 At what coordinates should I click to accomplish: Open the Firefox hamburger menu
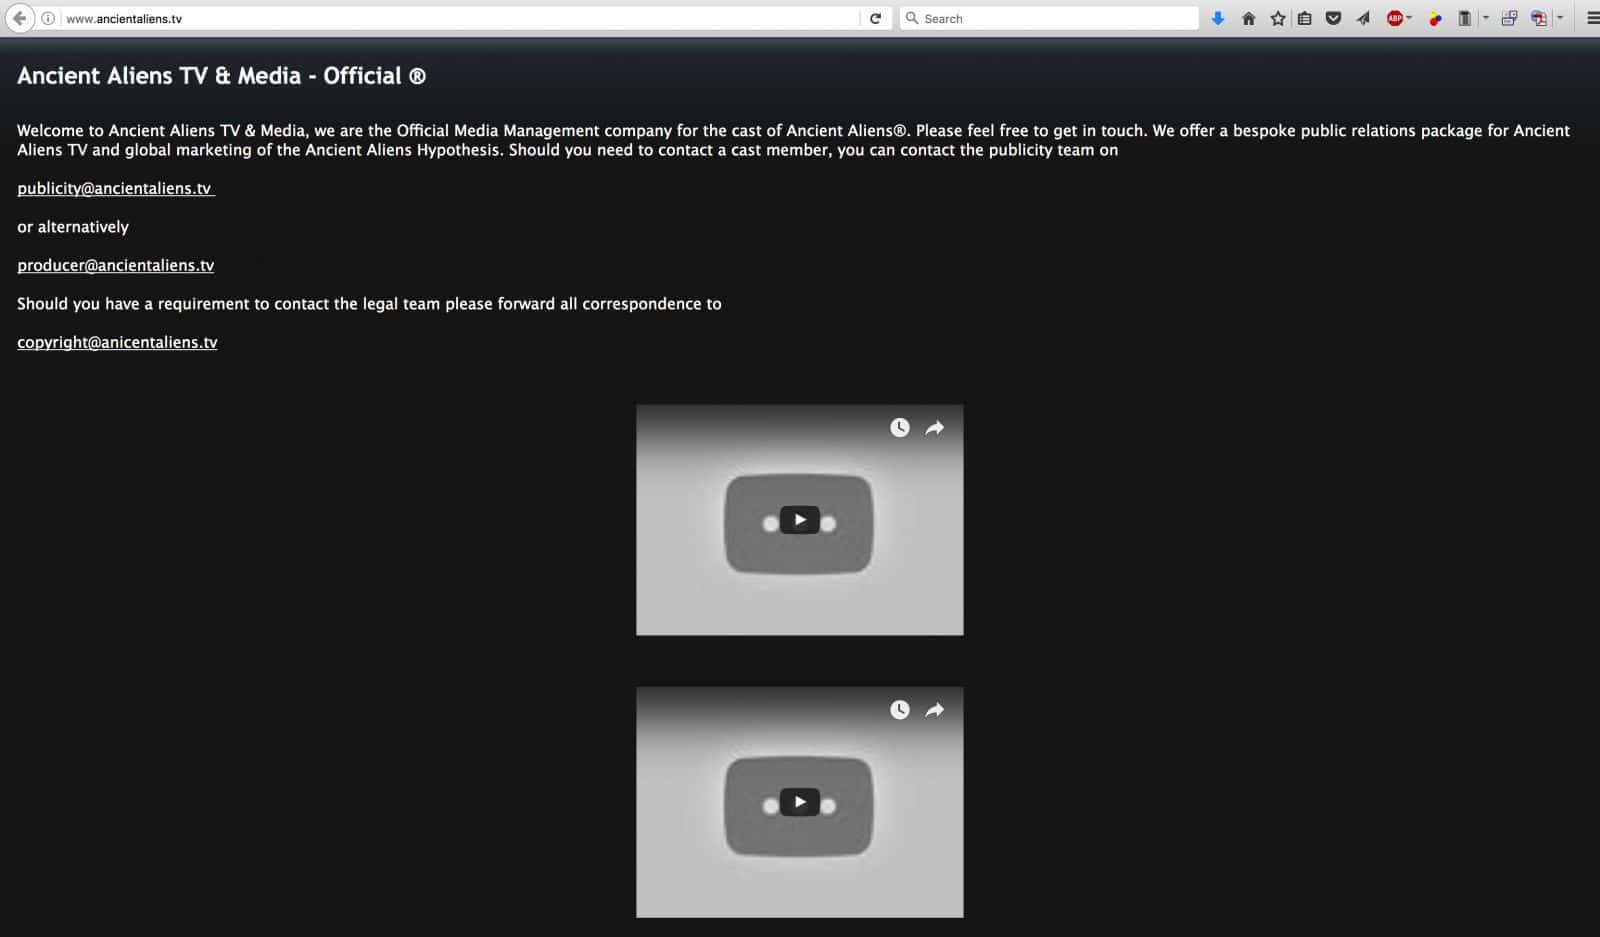1592,18
